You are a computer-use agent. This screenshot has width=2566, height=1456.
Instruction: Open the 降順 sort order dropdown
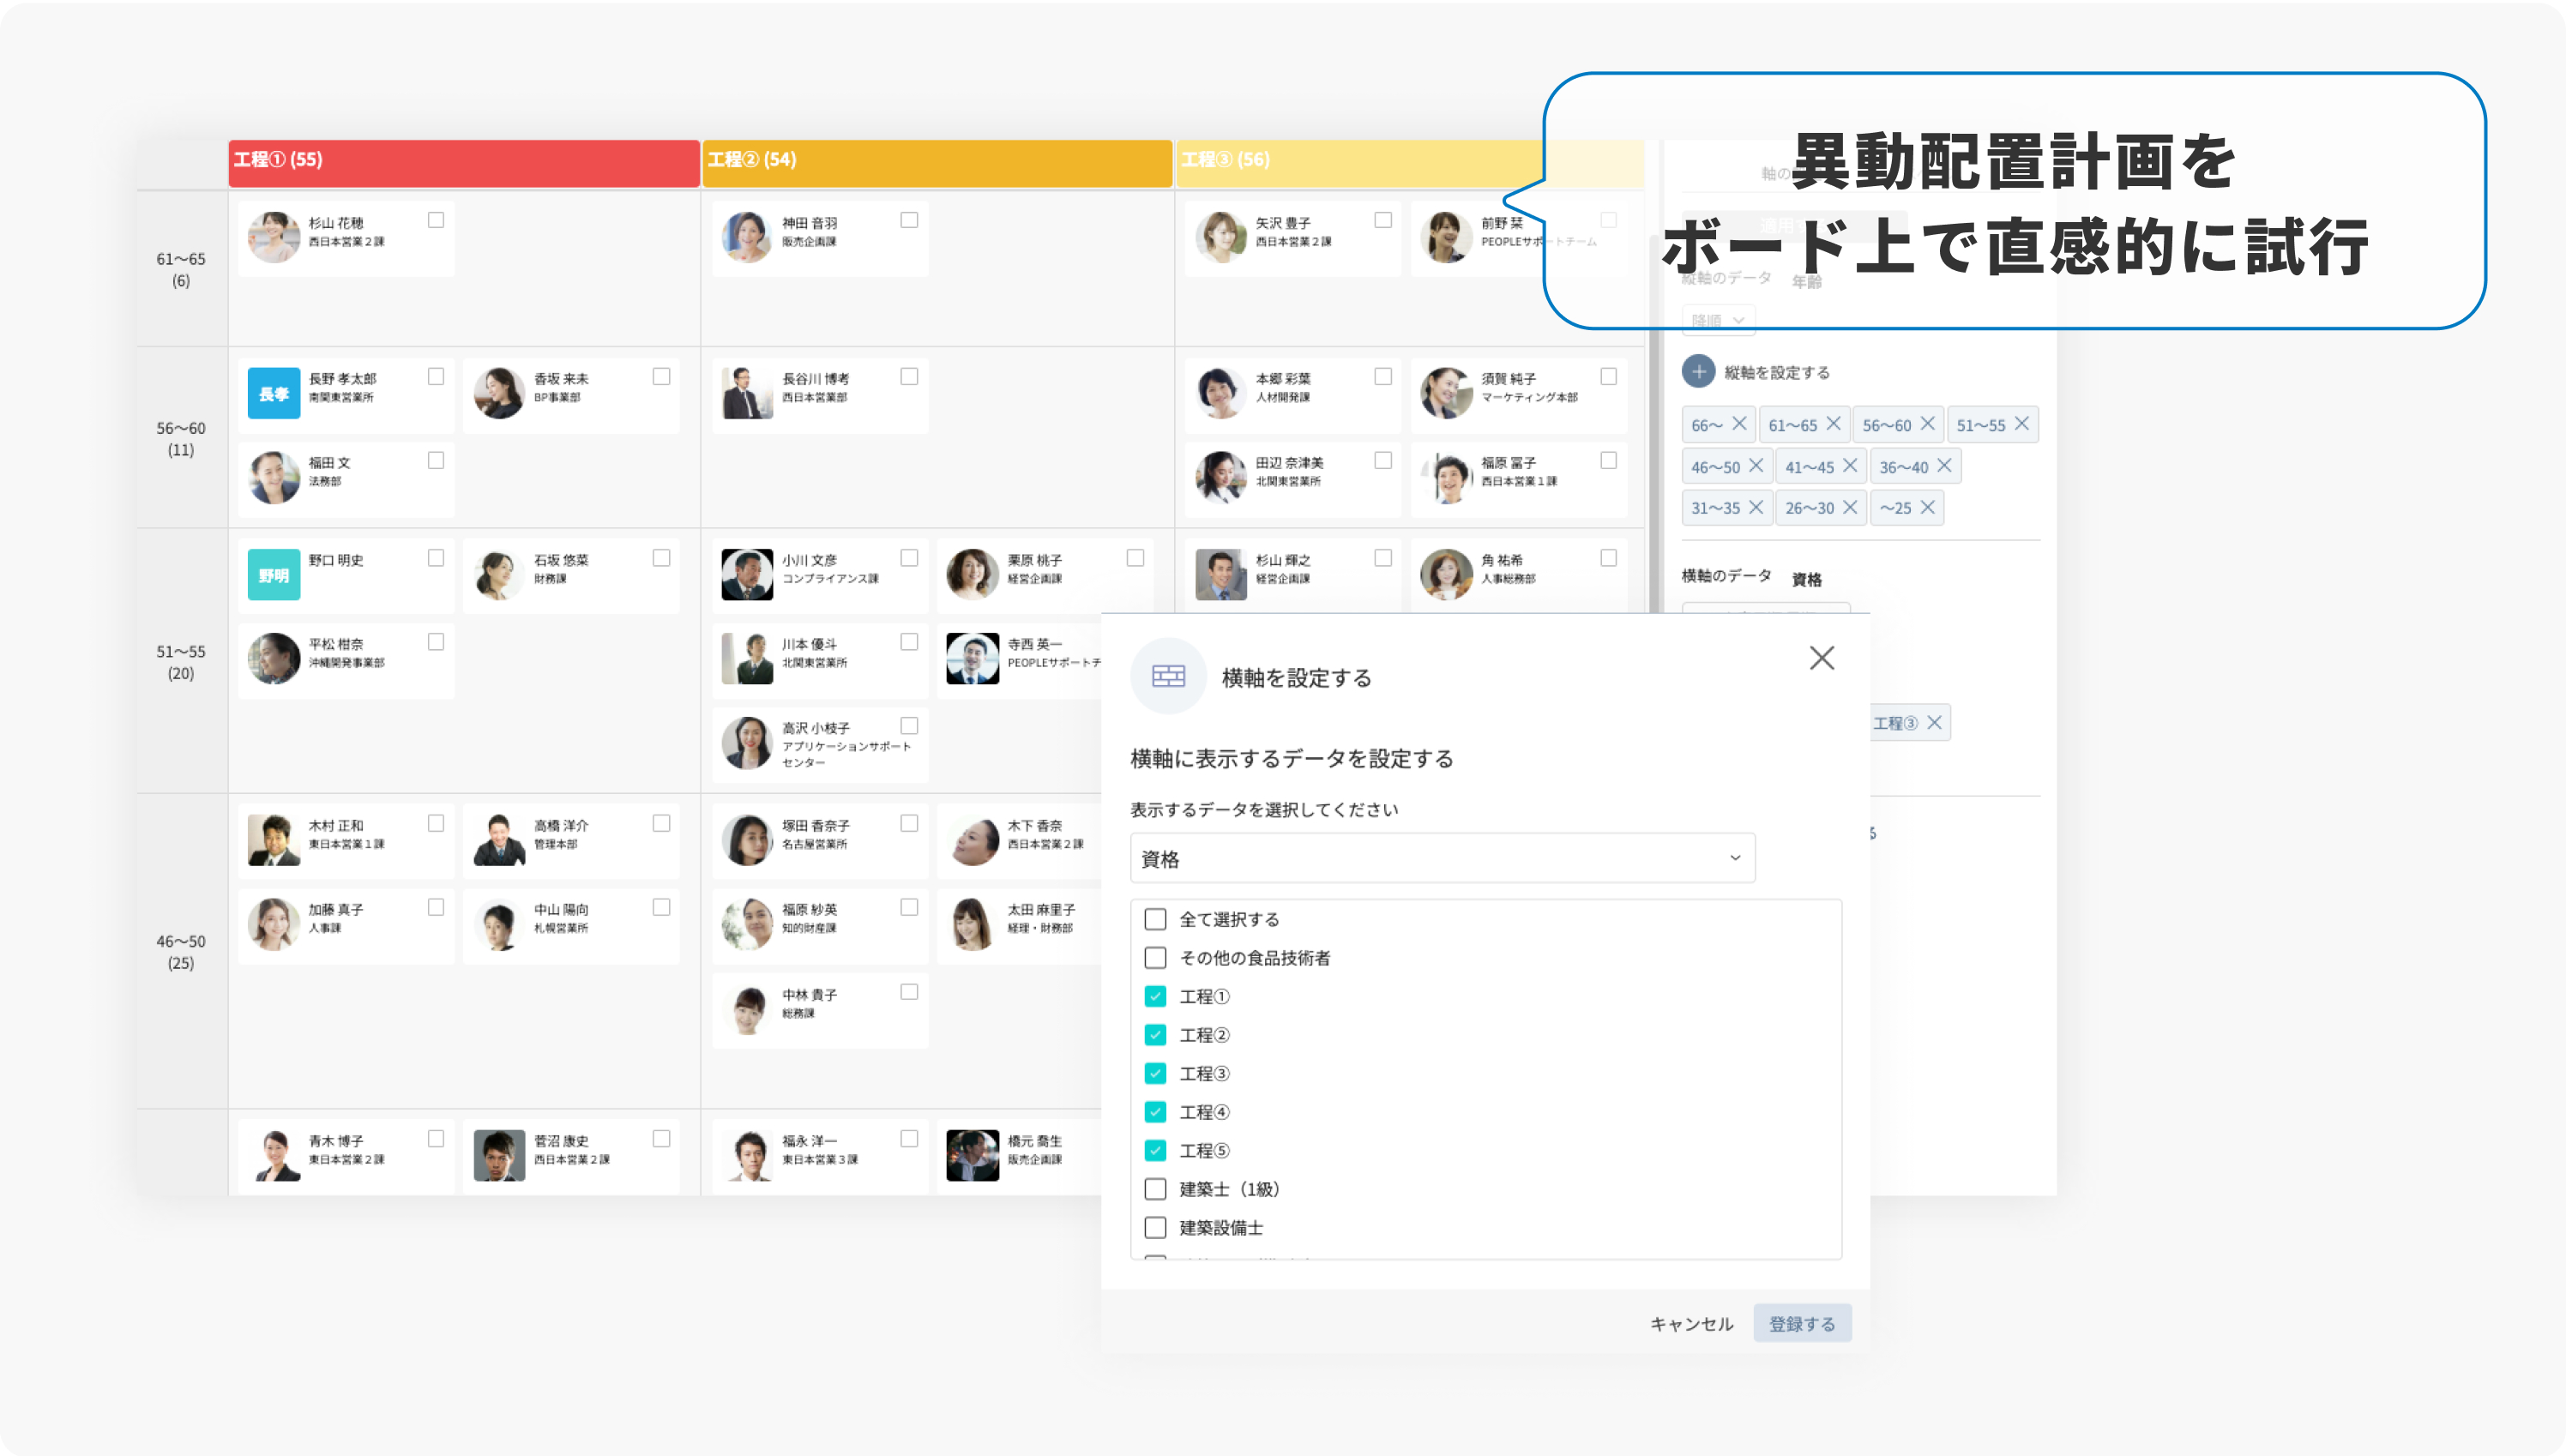coord(1717,320)
